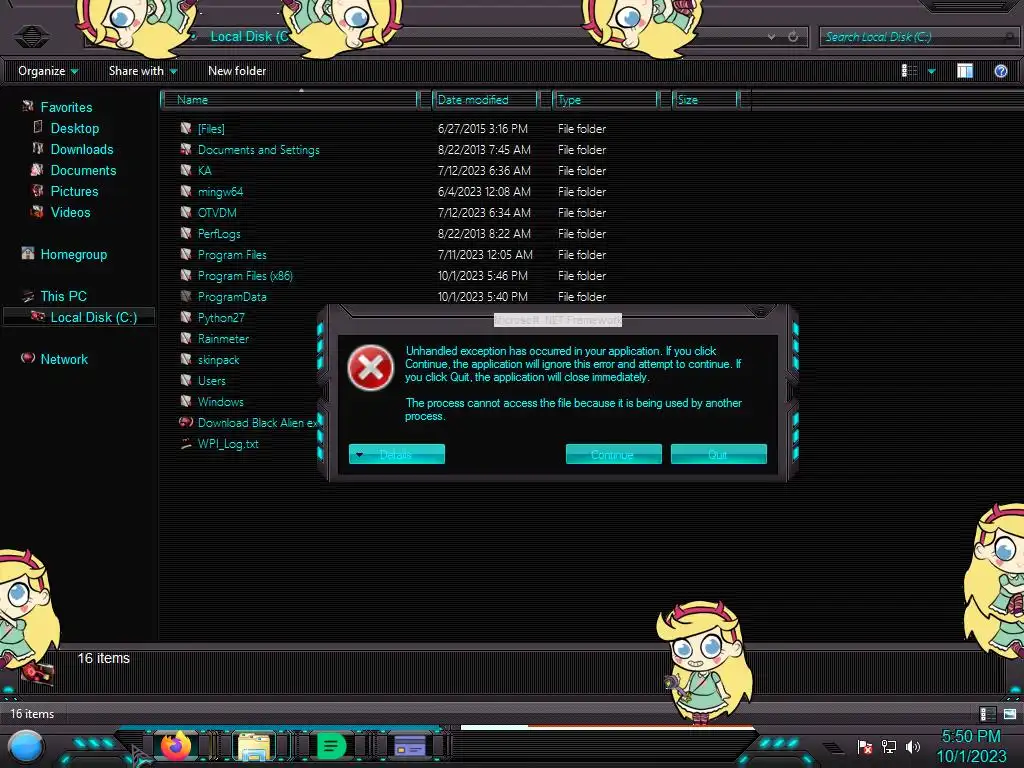Expand the address bar history dropdown
Image resolution: width=1024 pixels, height=768 pixels.
coord(771,37)
